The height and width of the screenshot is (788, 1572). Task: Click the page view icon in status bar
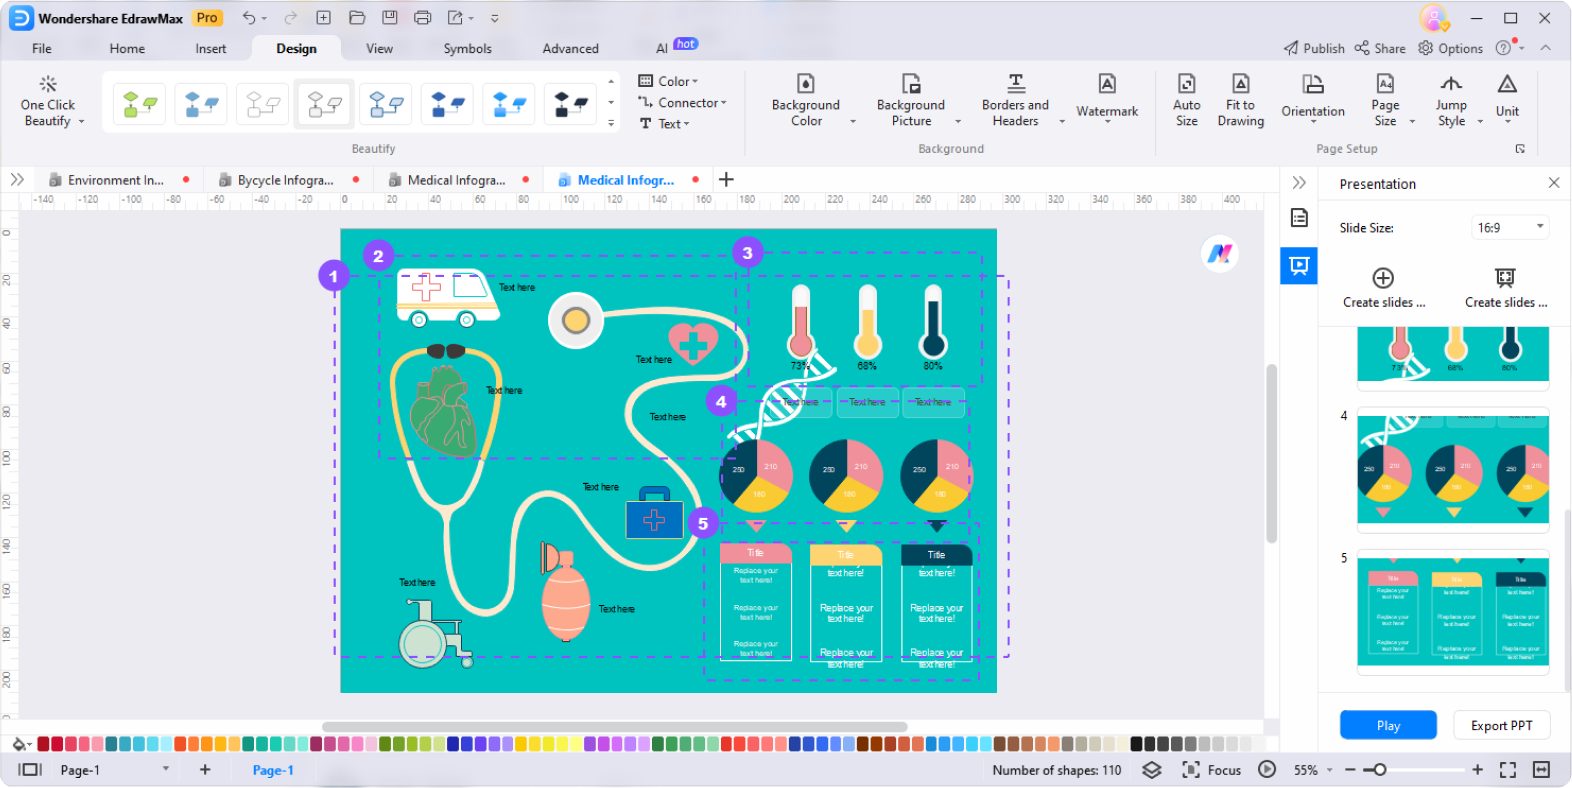pos(30,770)
